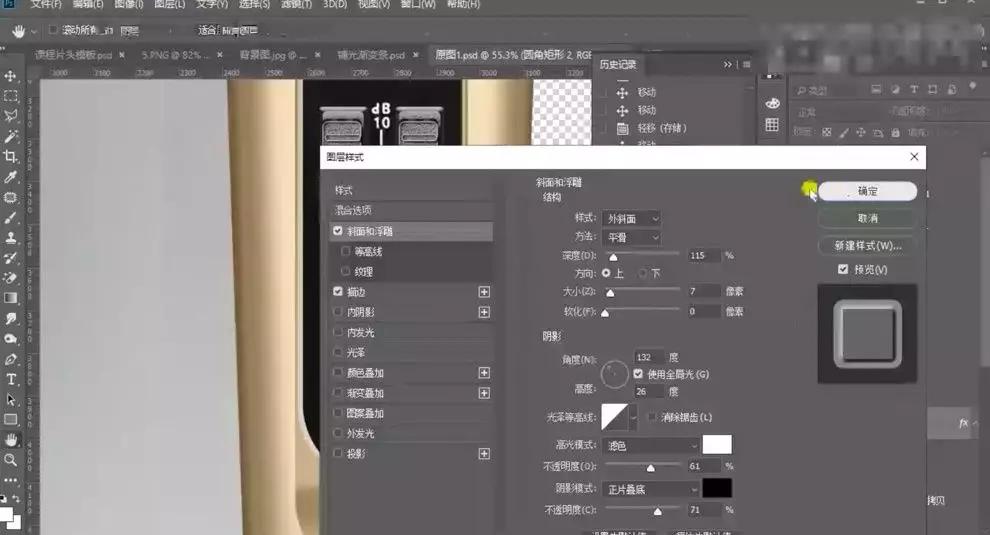990x535 pixels.
Task: Open the 文件 menu
Action: pyautogui.click(x=46, y=4)
